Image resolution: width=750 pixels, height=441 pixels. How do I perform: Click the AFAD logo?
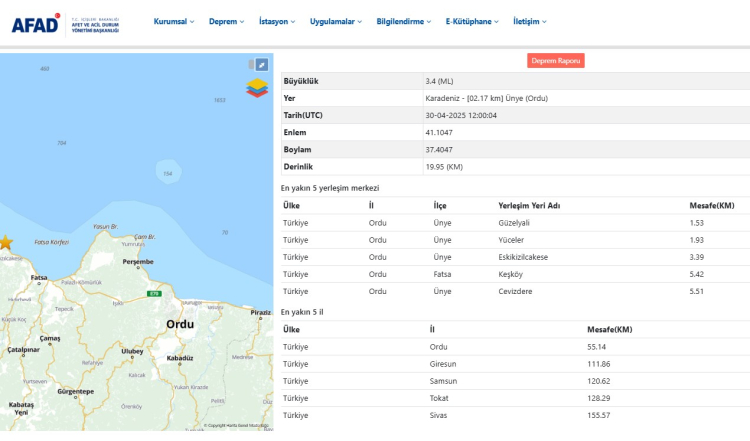36,24
